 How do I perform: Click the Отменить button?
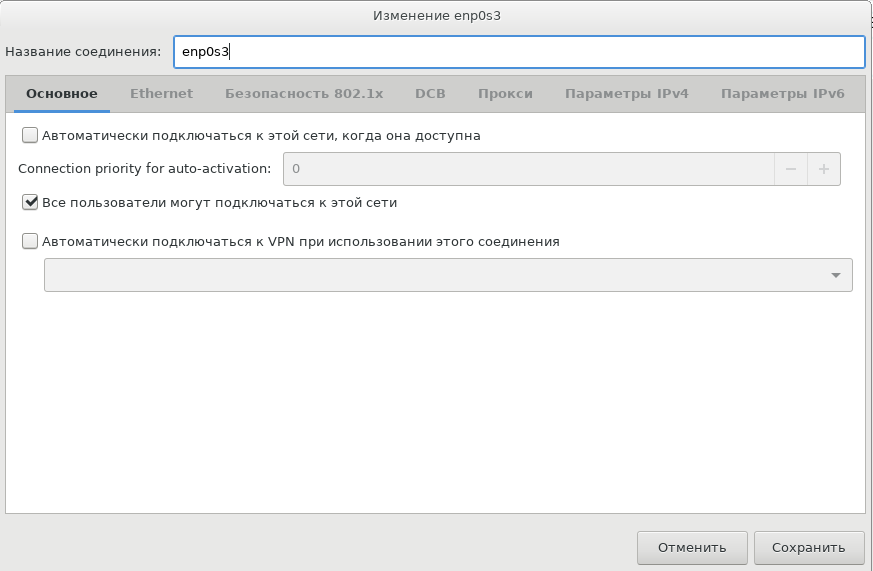[691, 547]
